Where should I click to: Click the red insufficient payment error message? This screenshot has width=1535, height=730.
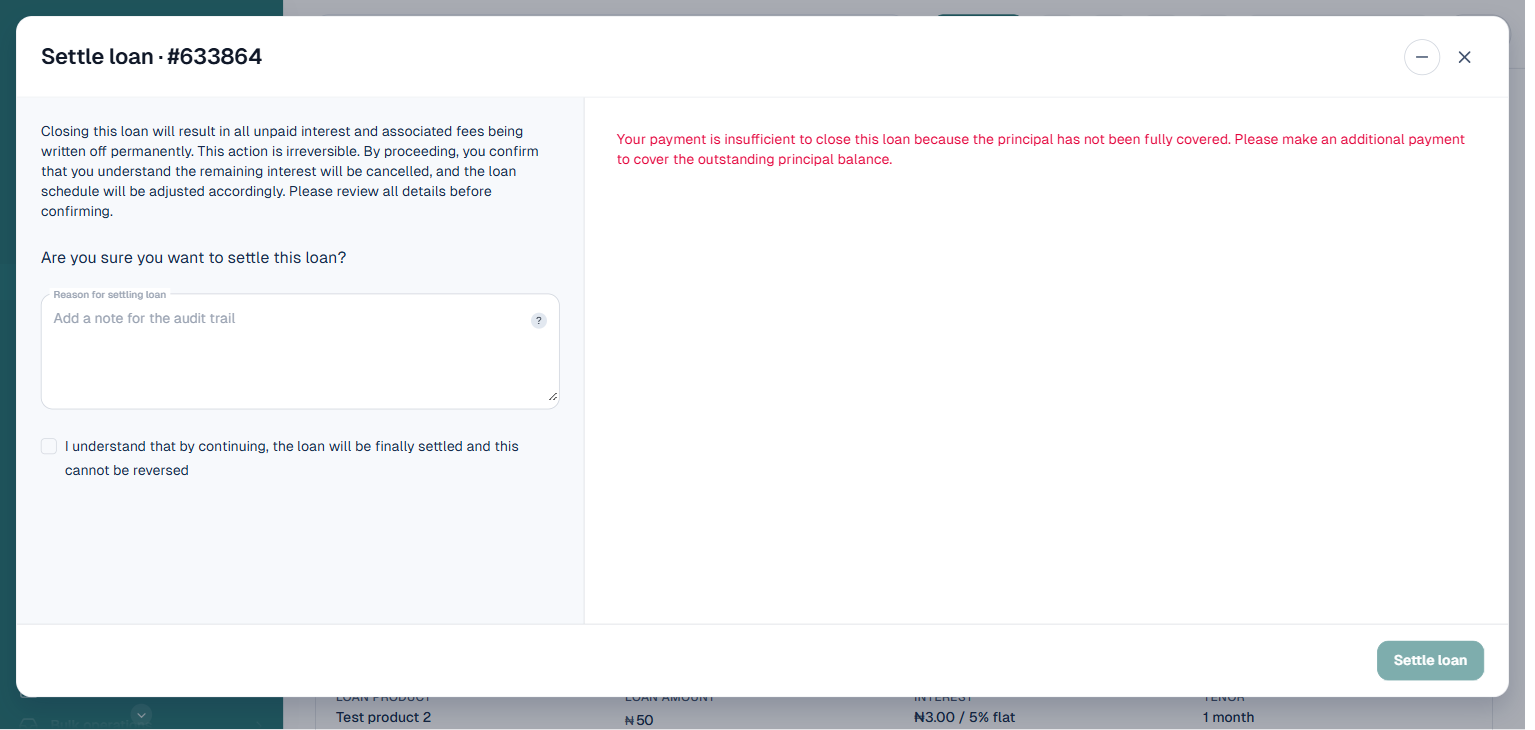click(1041, 149)
